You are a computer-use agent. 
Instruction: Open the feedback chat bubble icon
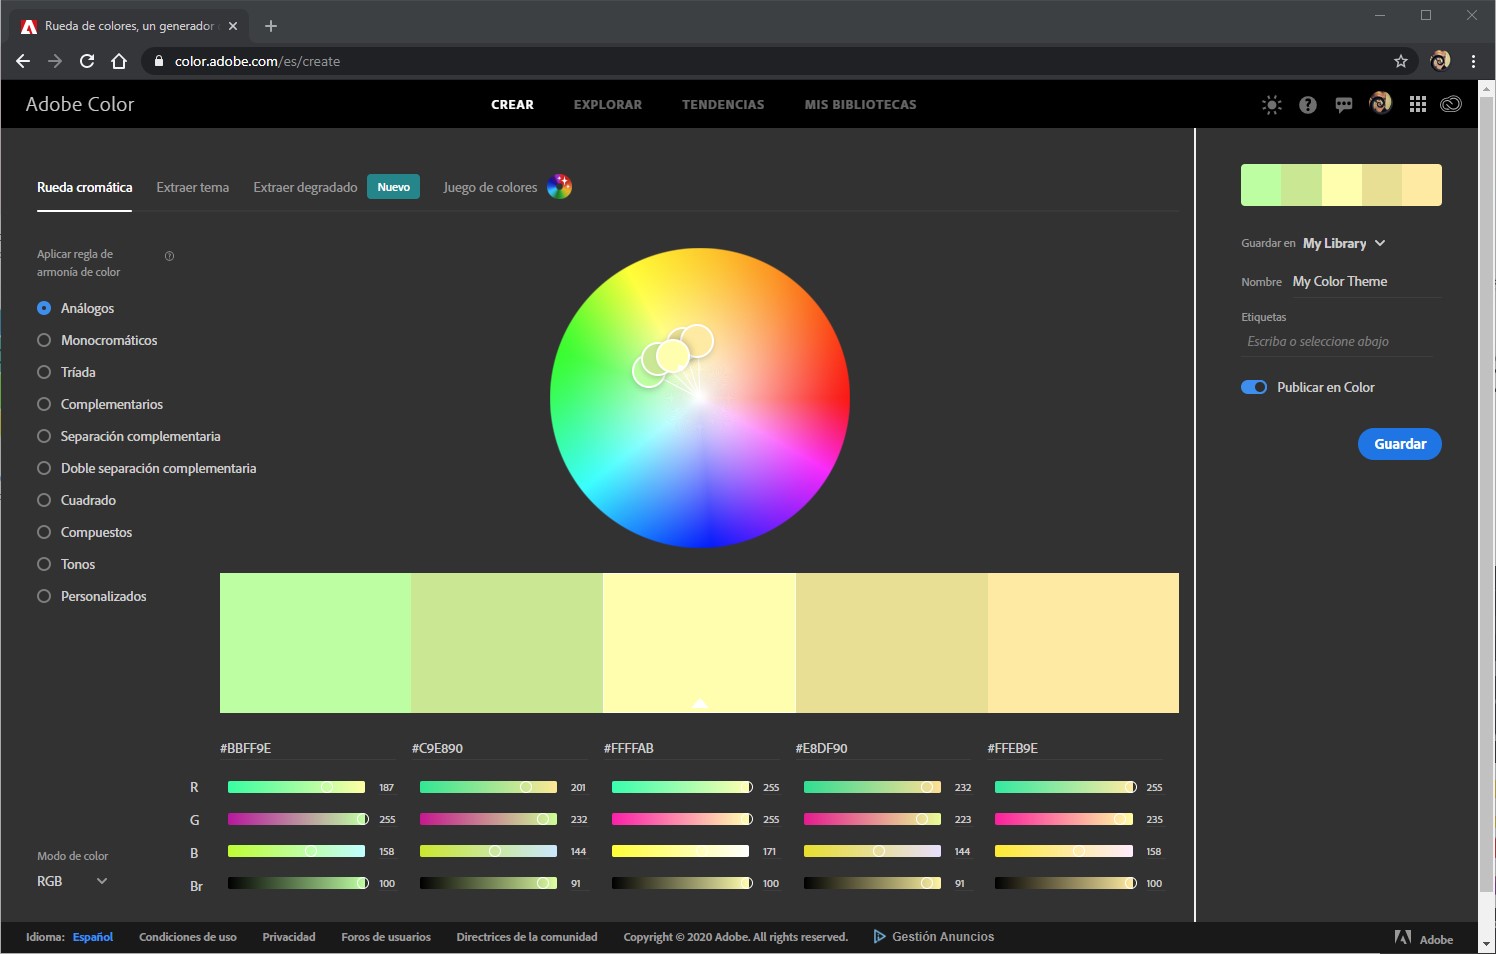1343,104
